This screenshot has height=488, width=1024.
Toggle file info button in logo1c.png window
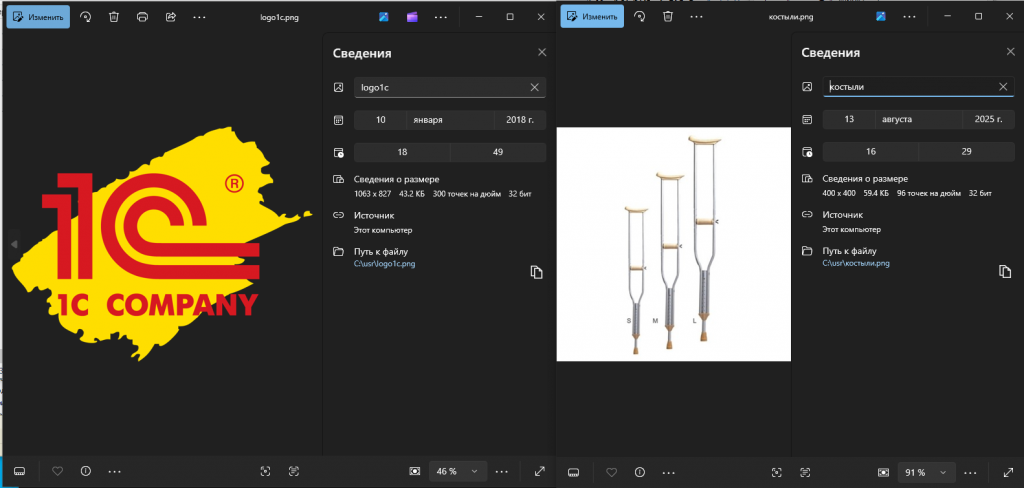(86, 471)
